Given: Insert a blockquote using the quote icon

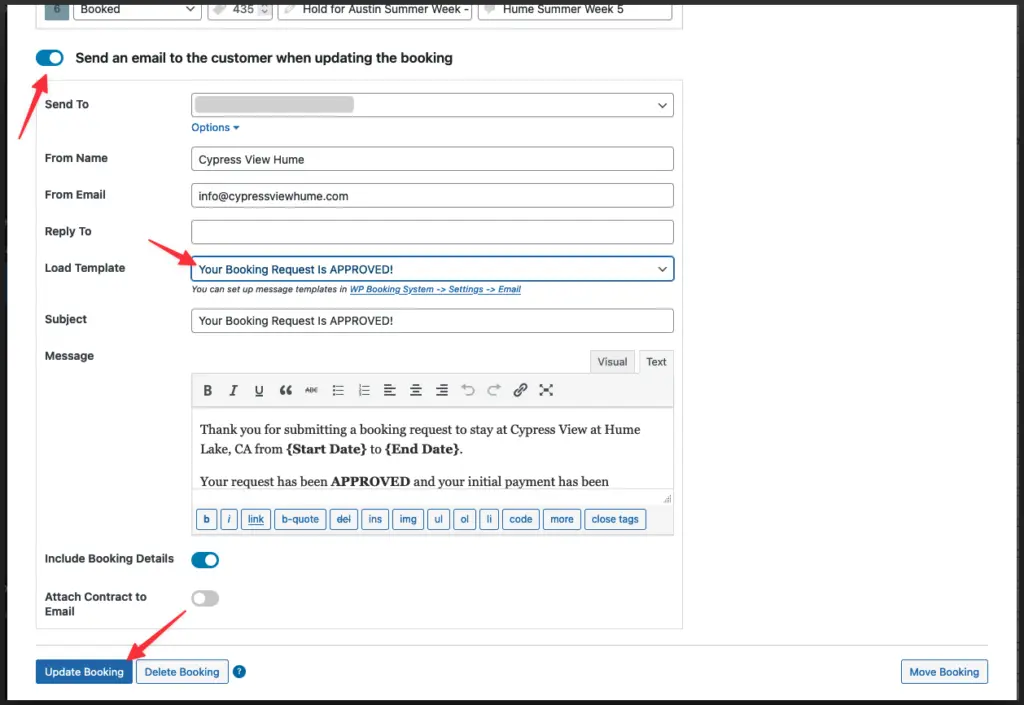Looking at the screenshot, I should (286, 390).
